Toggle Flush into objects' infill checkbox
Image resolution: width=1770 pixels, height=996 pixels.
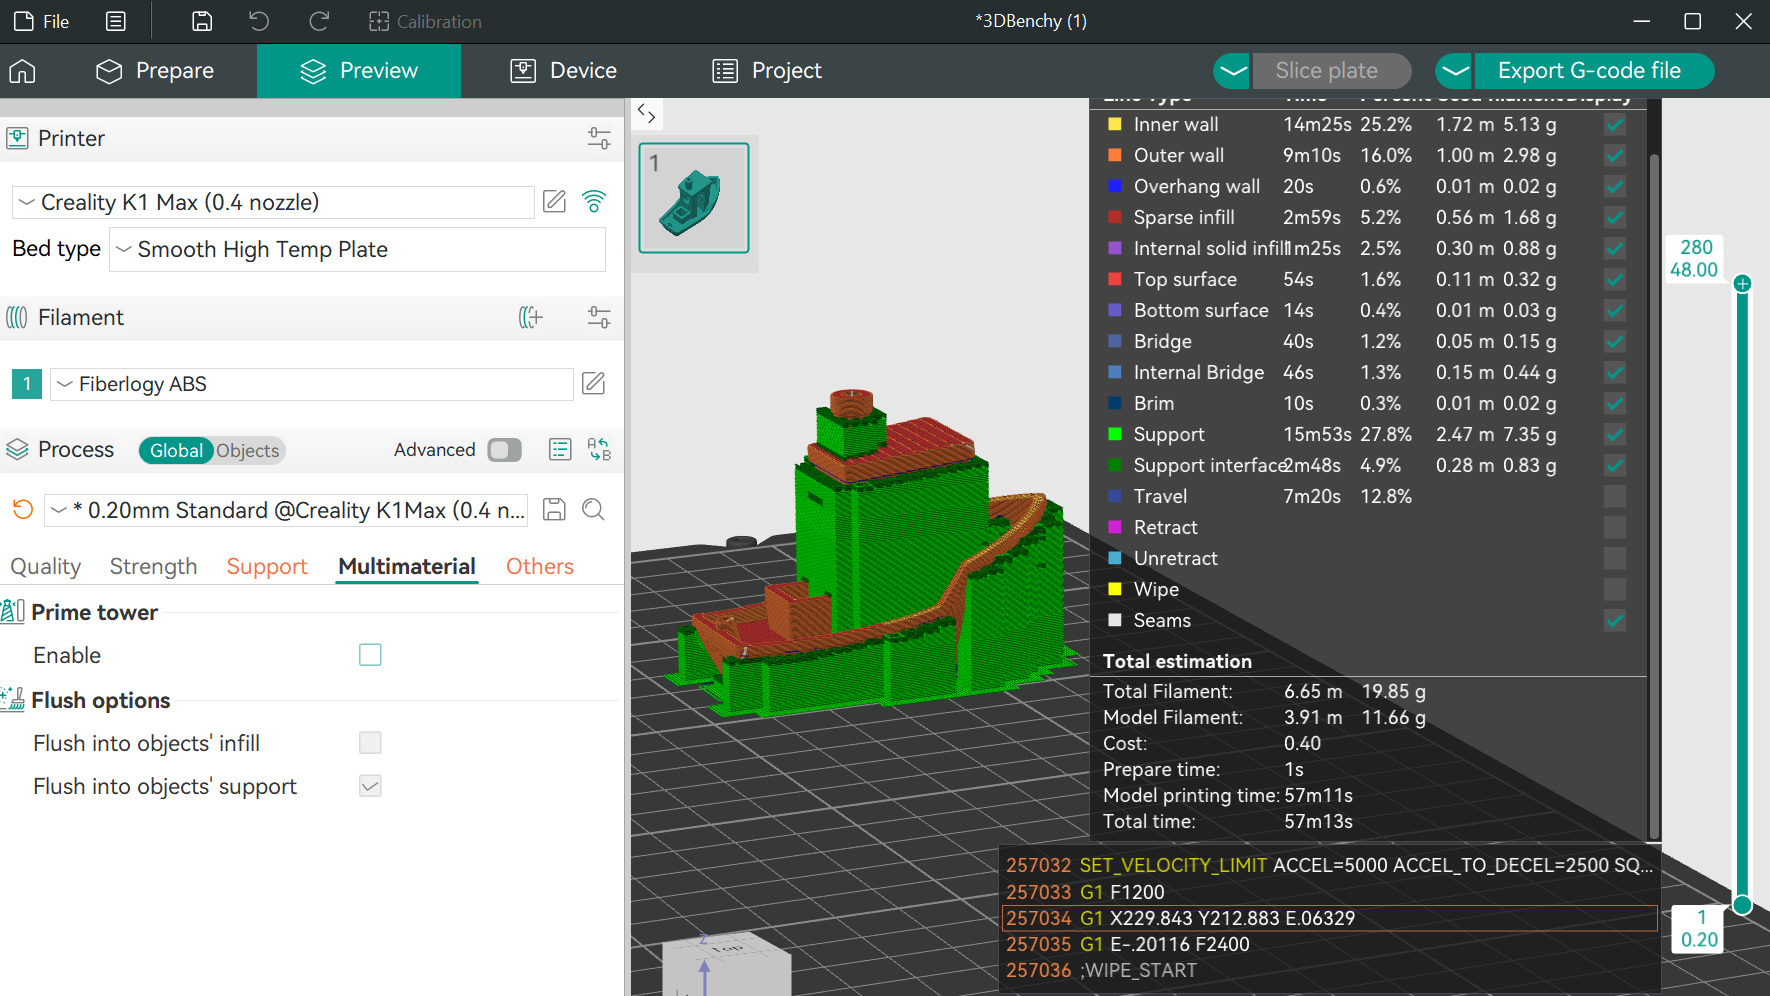pyautogui.click(x=370, y=743)
